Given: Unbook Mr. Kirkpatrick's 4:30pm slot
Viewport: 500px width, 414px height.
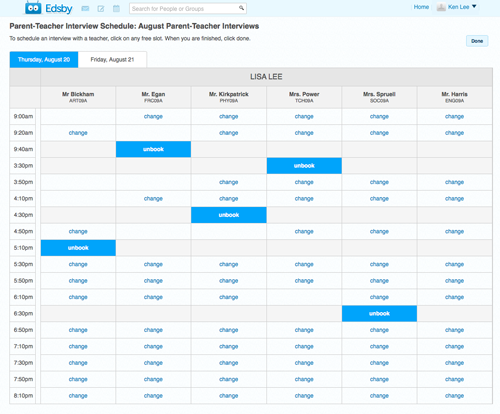Looking at the screenshot, I should [x=229, y=215].
